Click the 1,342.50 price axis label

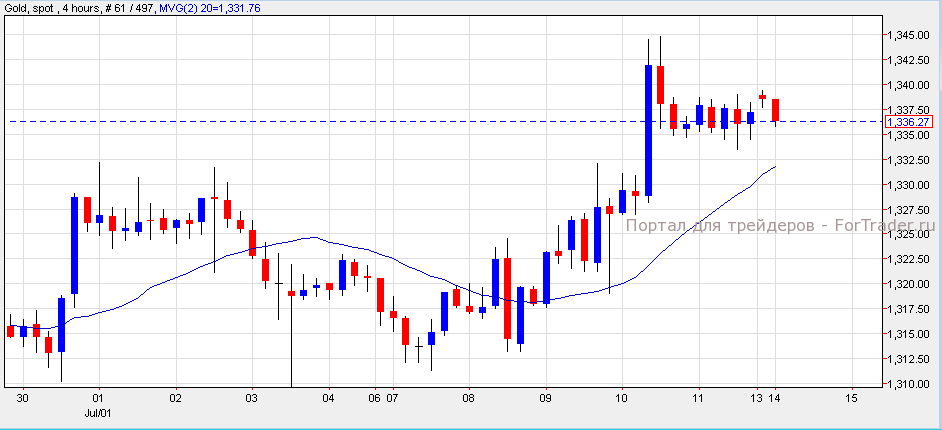[x=909, y=60]
